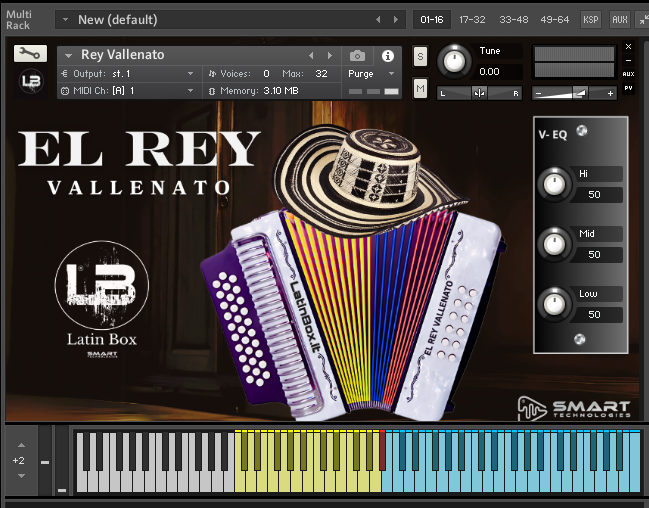Minimize instrument header view
The image size is (649, 508).
click(x=628, y=60)
